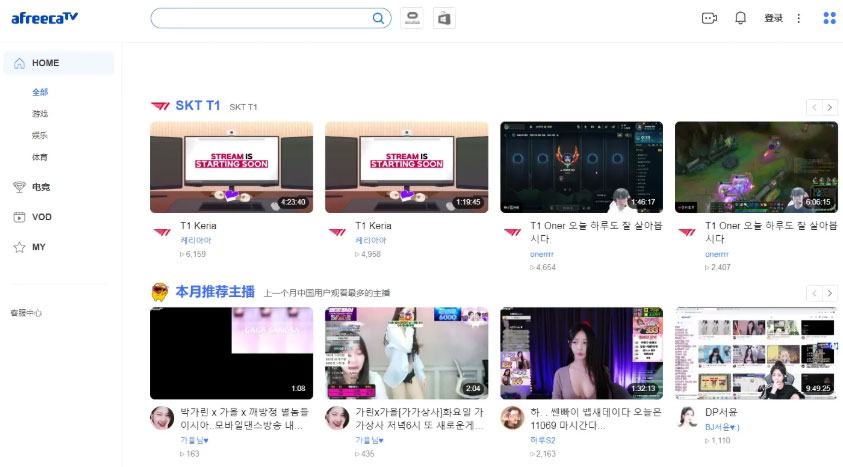Open 케리아아 channel link under 6,159 stream
This screenshot has width=843, height=467.
pos(196,240)
